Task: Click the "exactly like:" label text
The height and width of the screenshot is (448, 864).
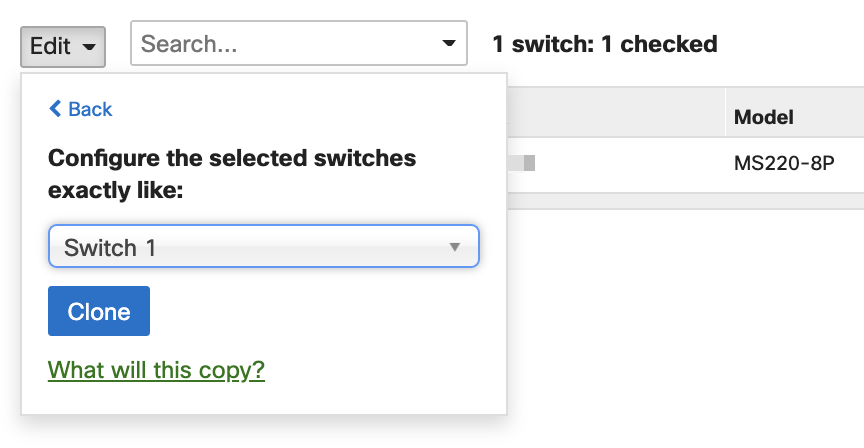Action: pos(116,190)
